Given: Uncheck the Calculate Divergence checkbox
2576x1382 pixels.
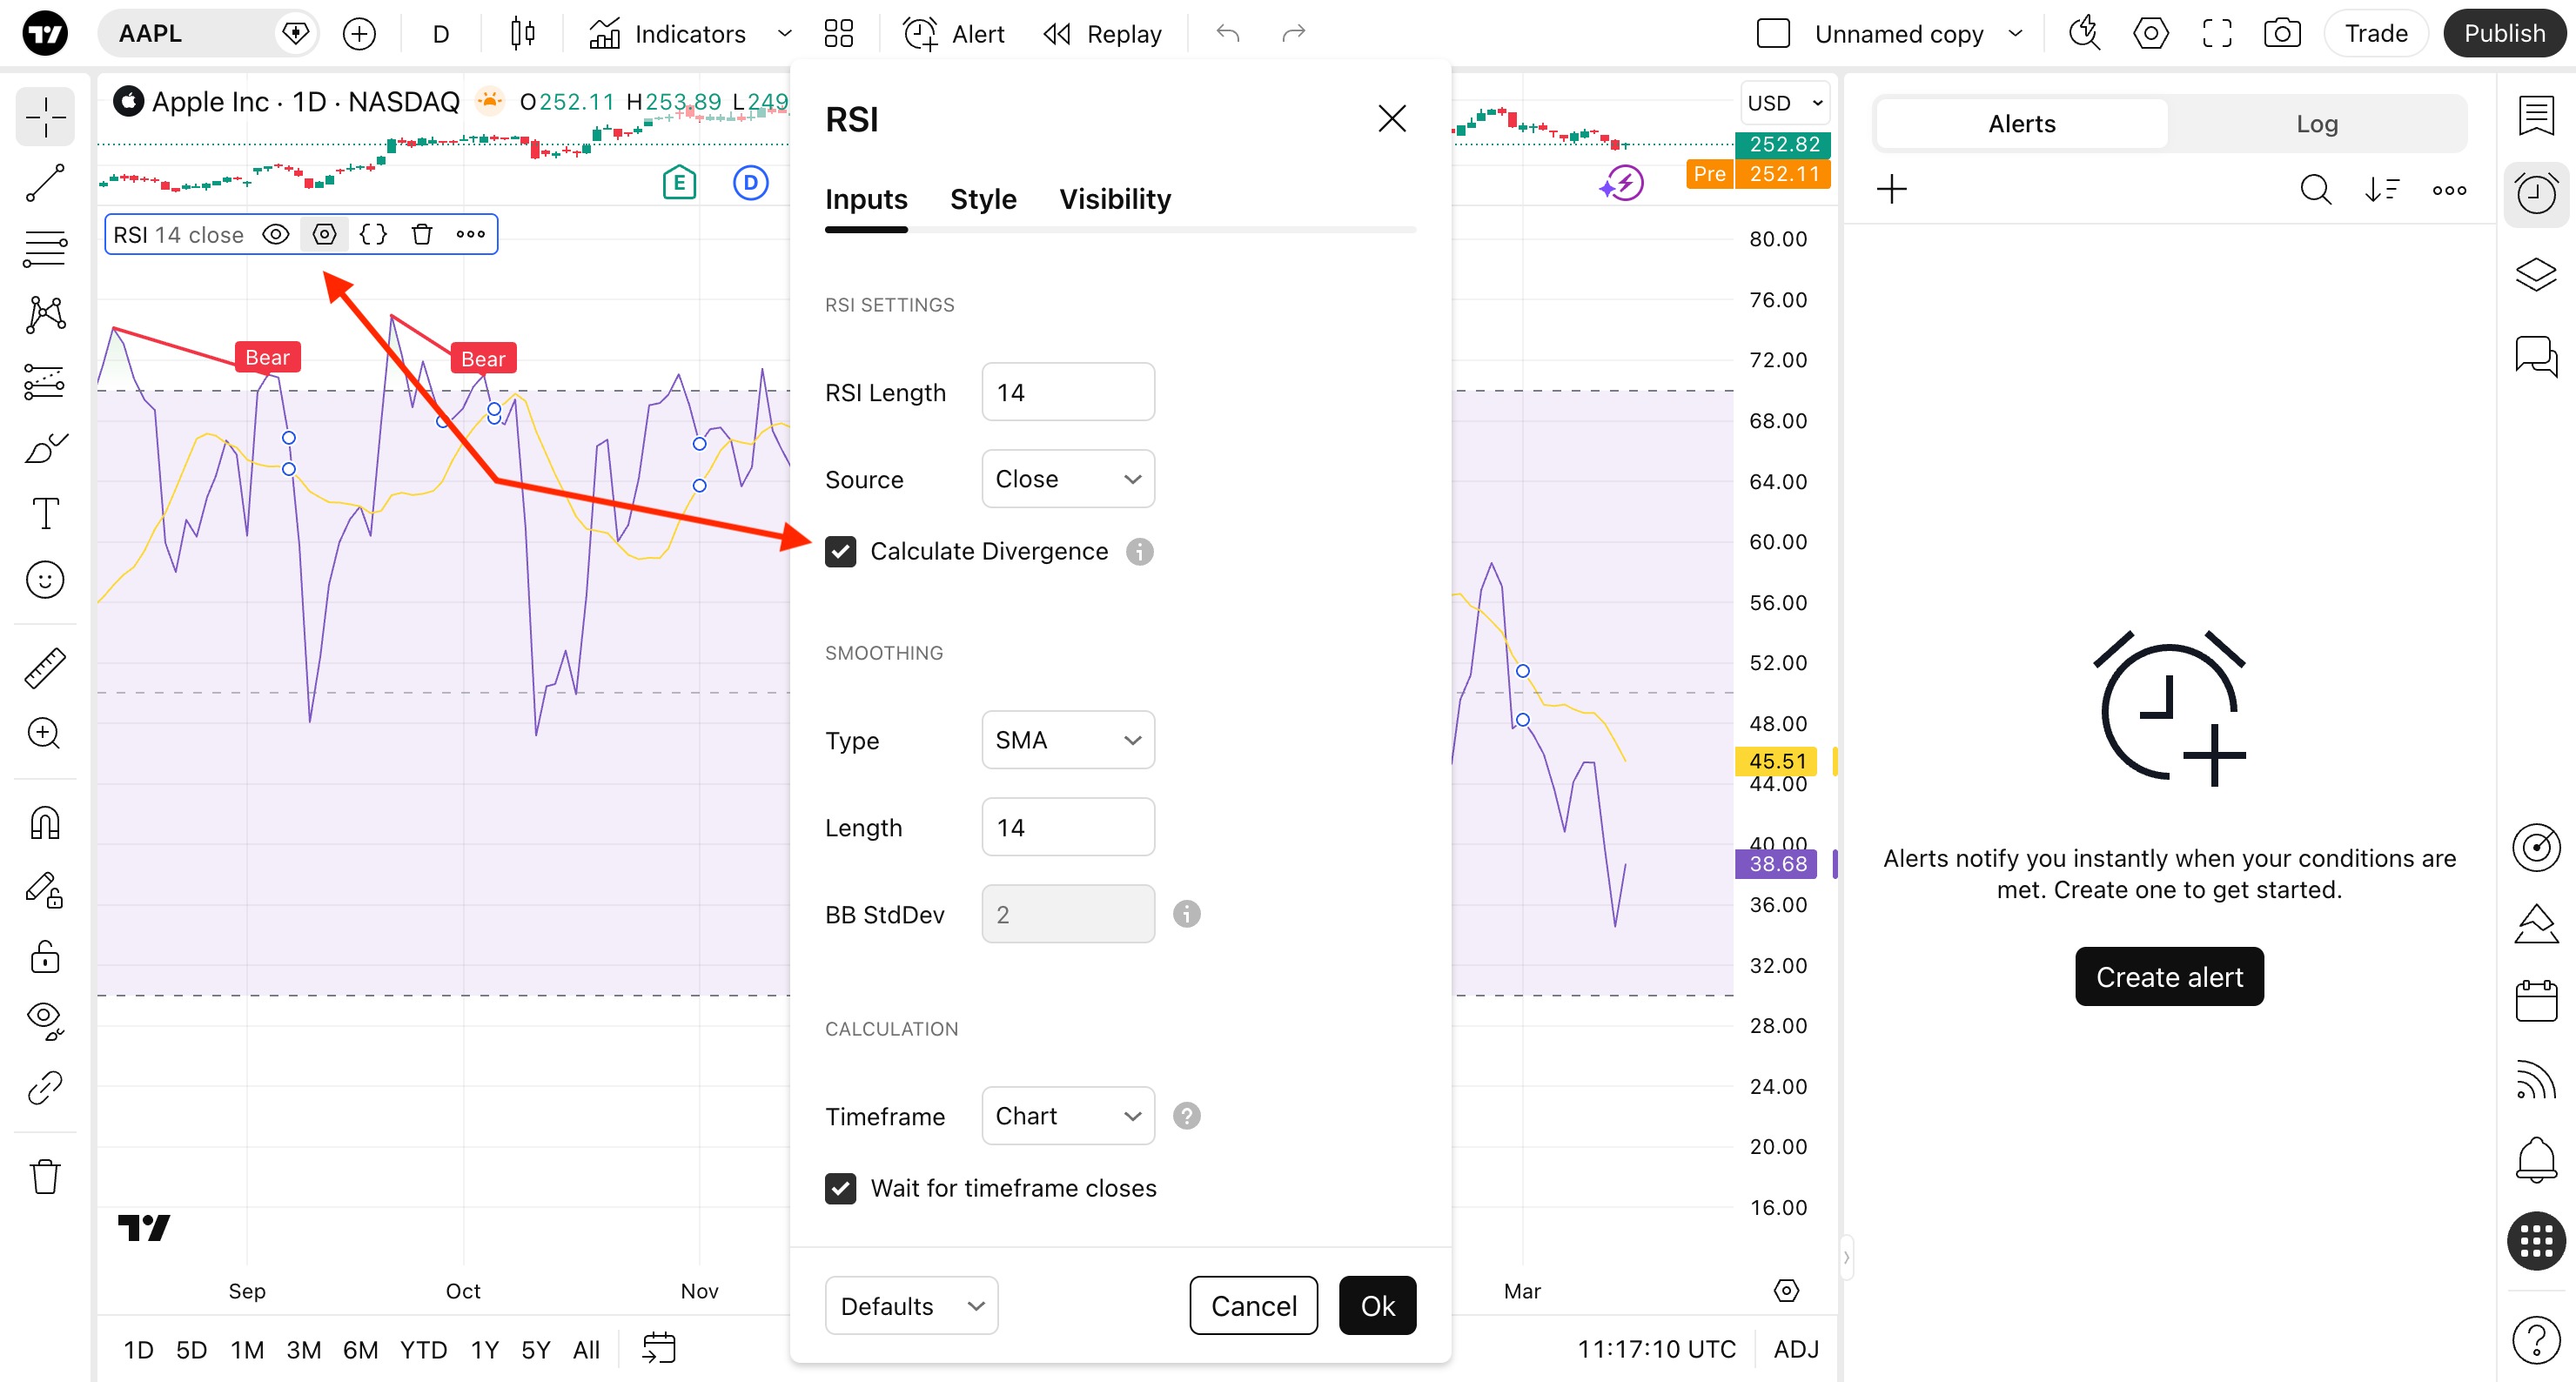Looking at the screenshot, I should tap(840, 551).
